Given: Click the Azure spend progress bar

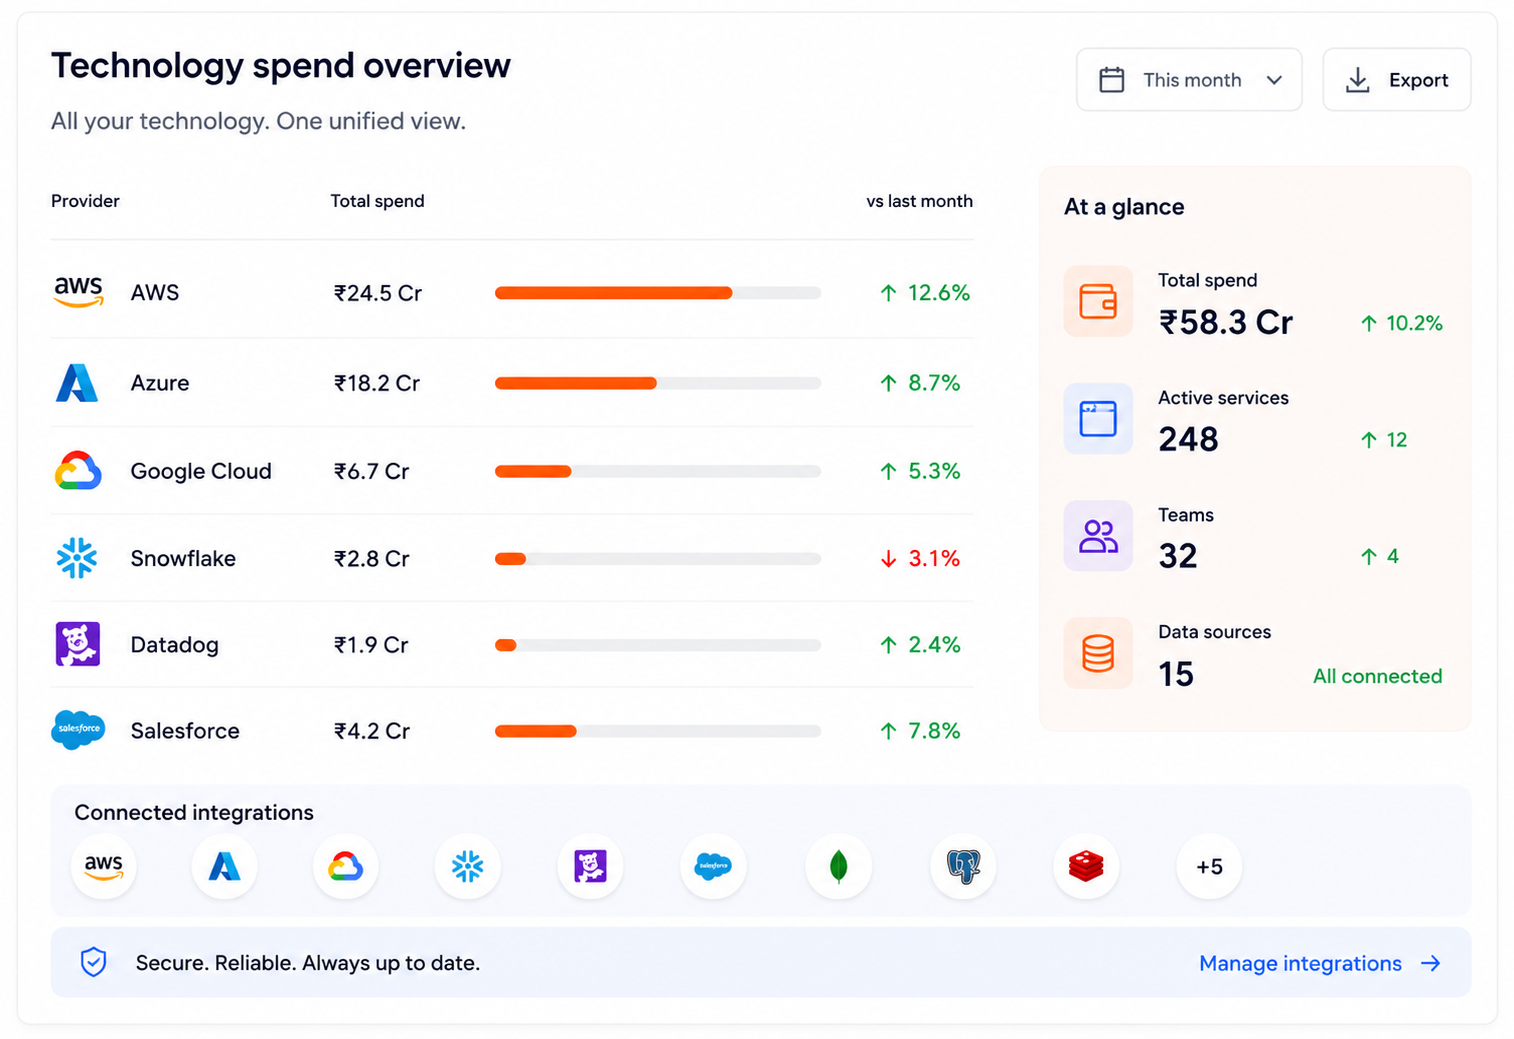Looking at the screenshot, I should click(x=657, y=383).
